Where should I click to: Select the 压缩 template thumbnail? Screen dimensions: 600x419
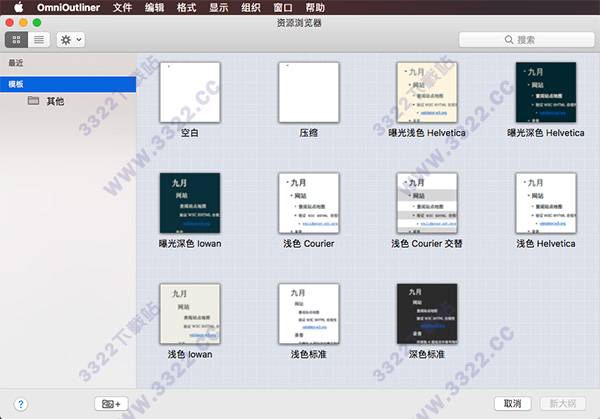(309, 92)
